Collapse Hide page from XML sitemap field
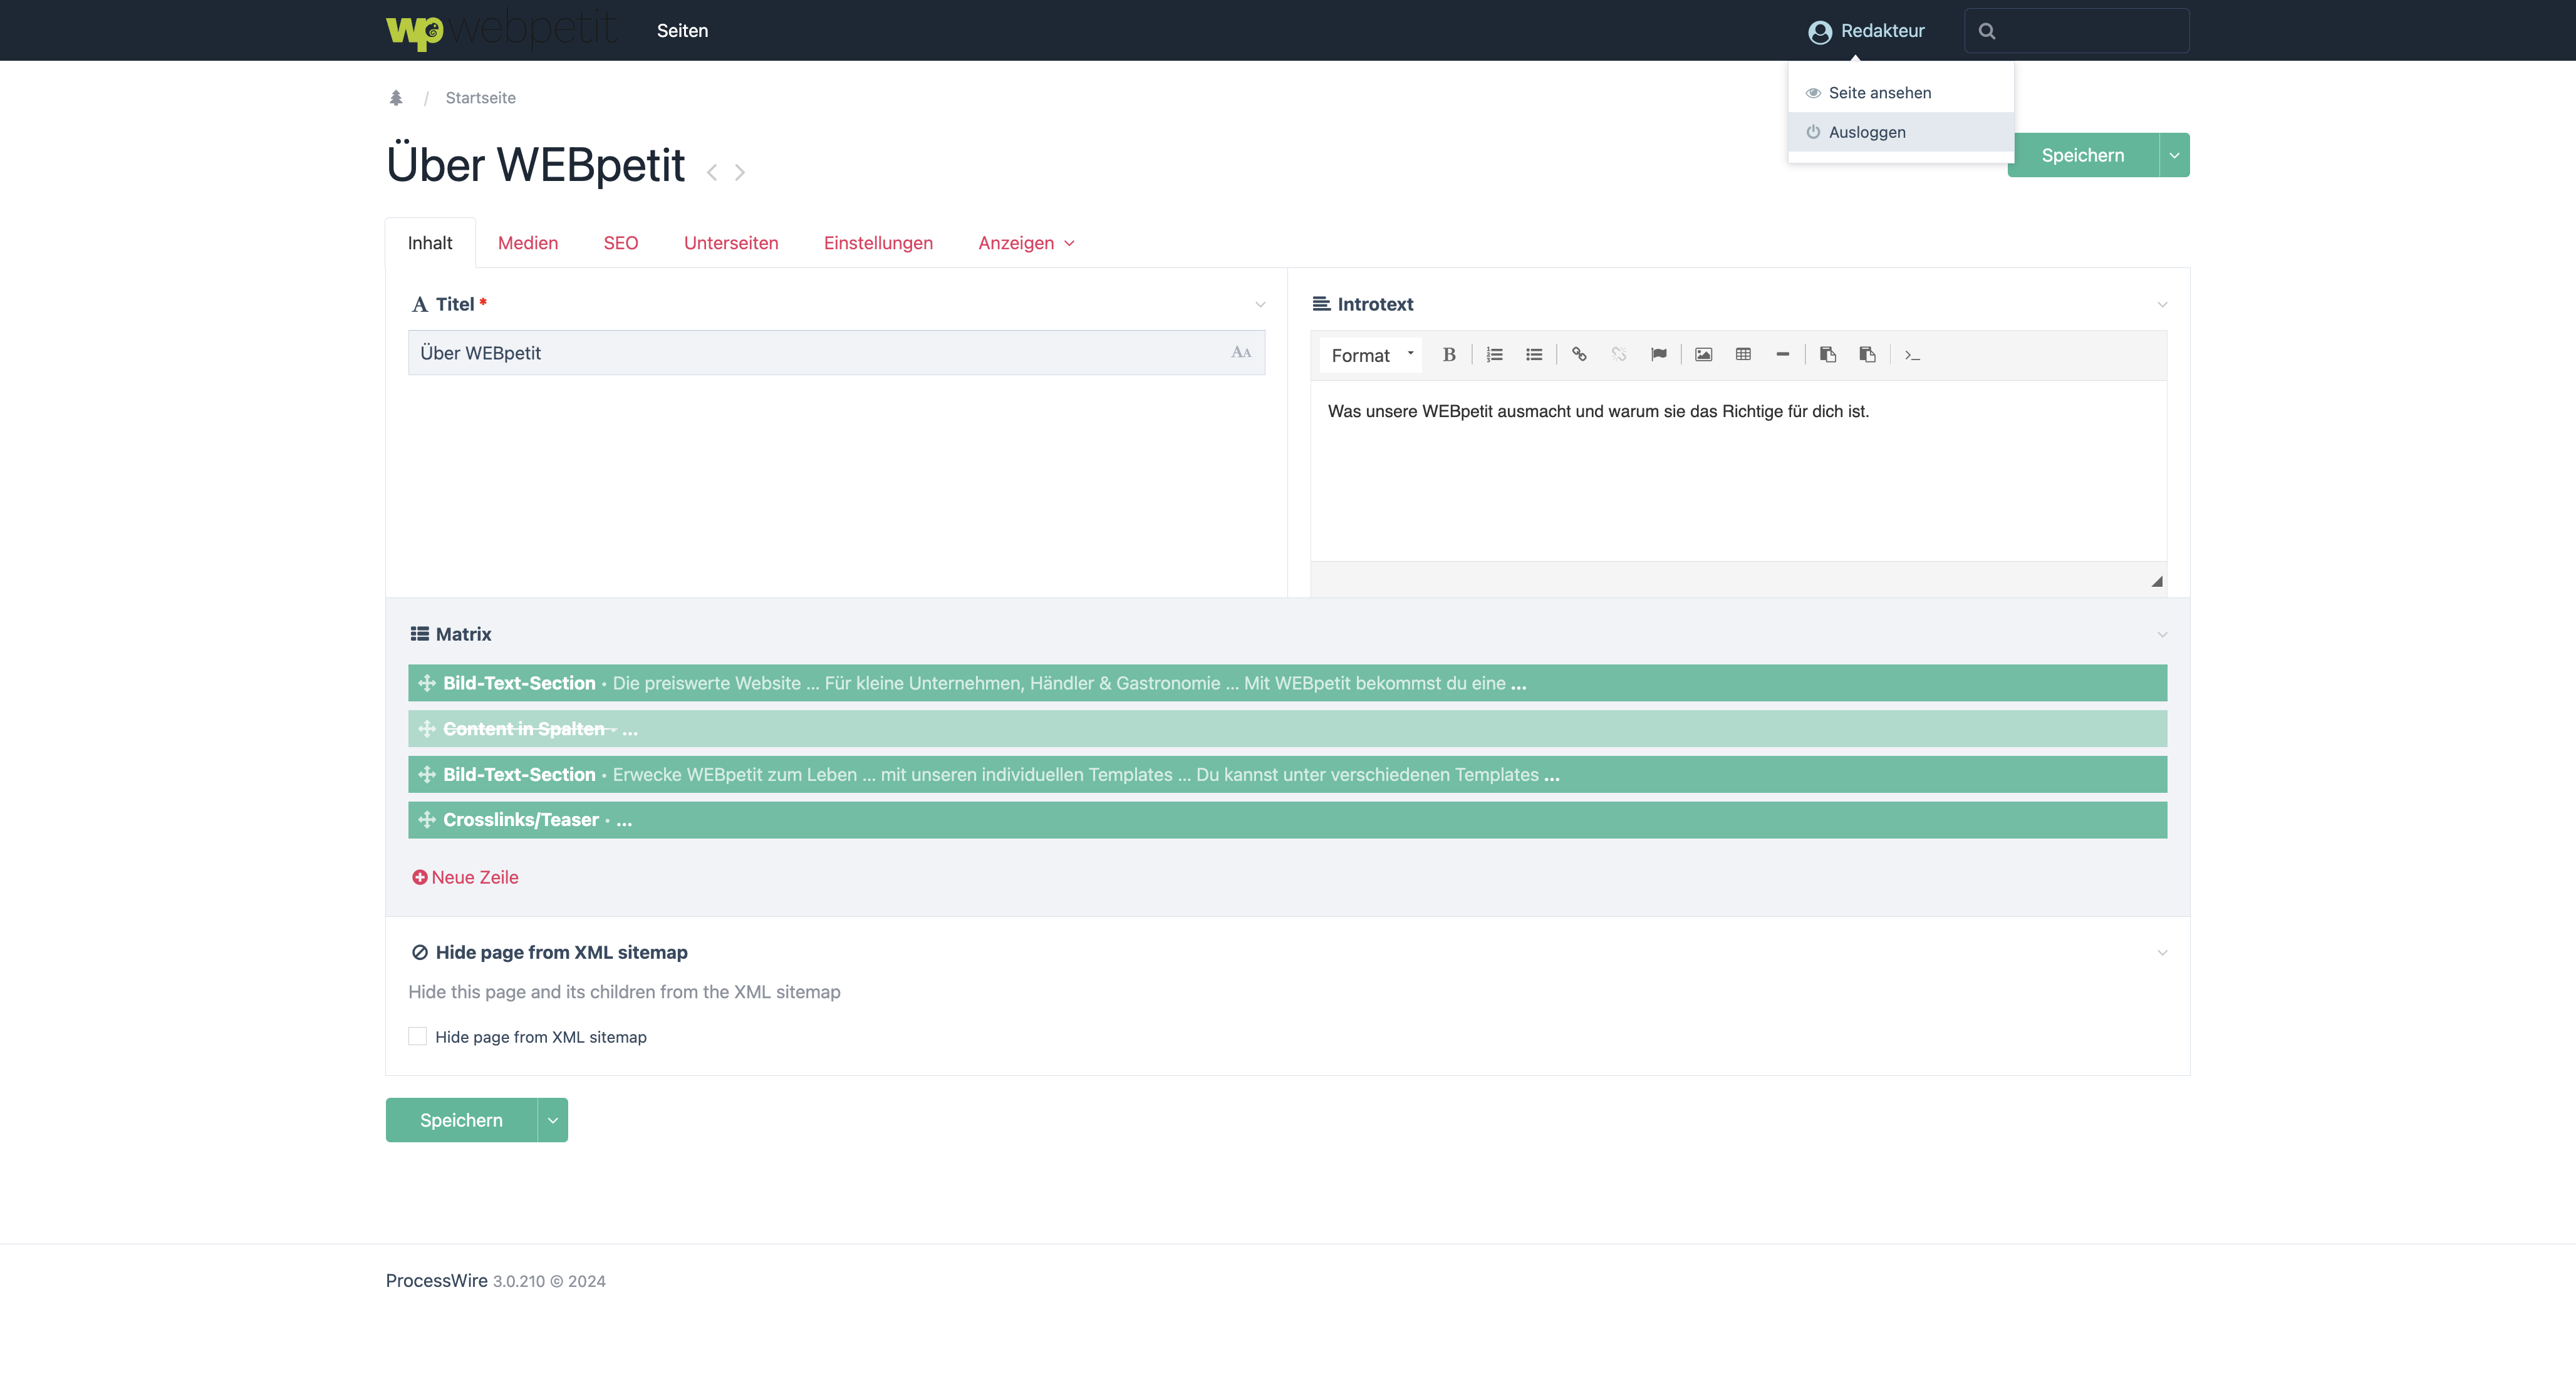Viewport: 2576px width, 1379px height. pos(2162,952)
